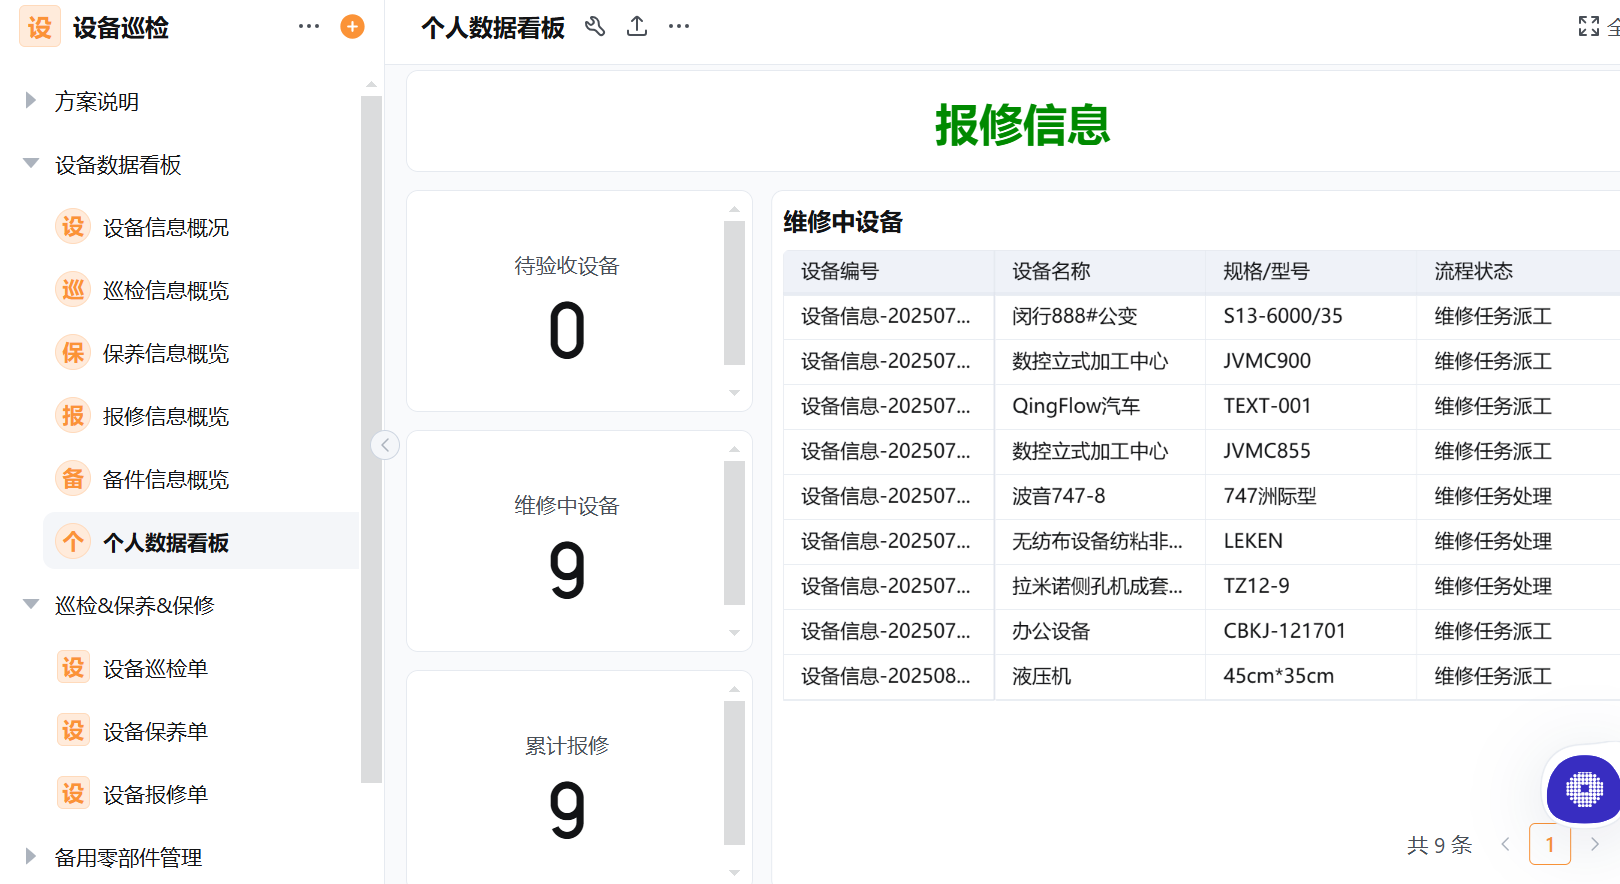Expand the 备用零部件管理 group arrow
Viewport: 1620px width, 884px height.
coord(31,856)
